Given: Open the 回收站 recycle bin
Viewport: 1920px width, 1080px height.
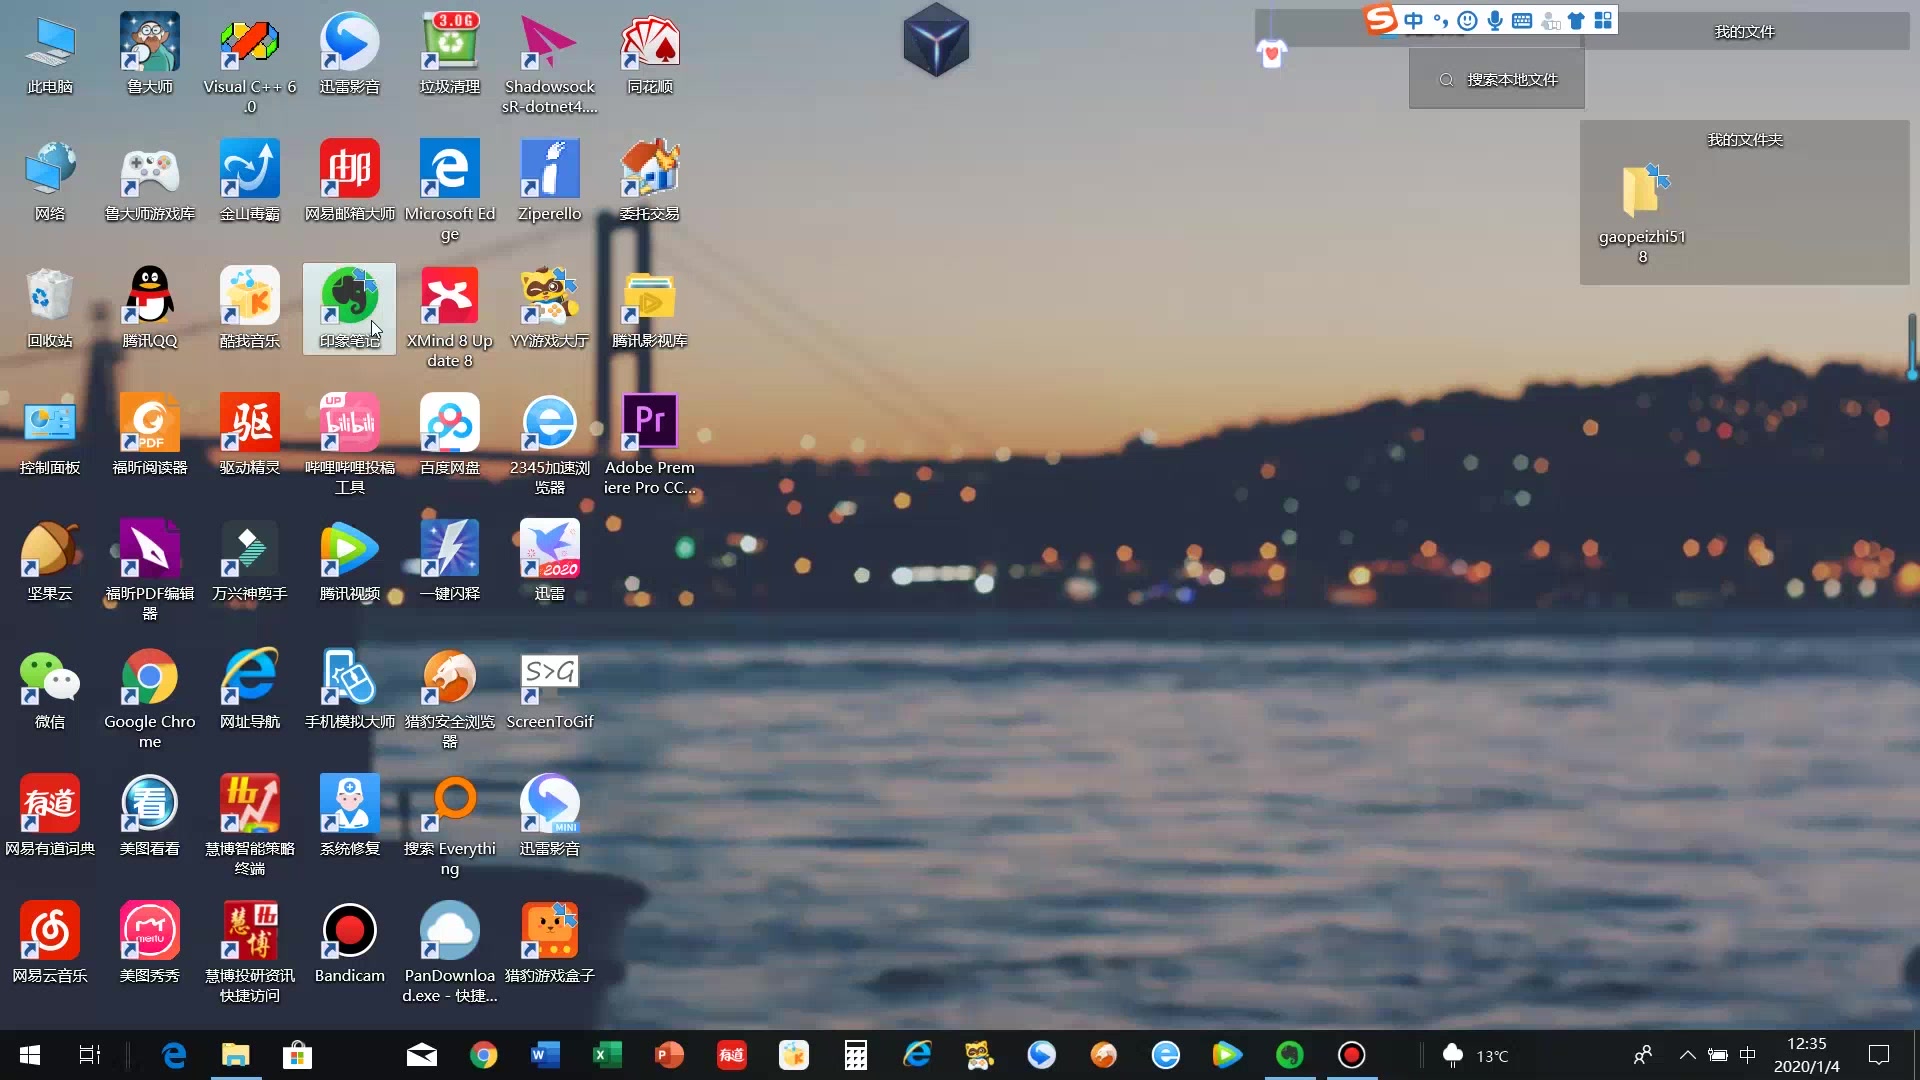Looking at the screenshot, I should pyautogui.click(x=50, y=308).
